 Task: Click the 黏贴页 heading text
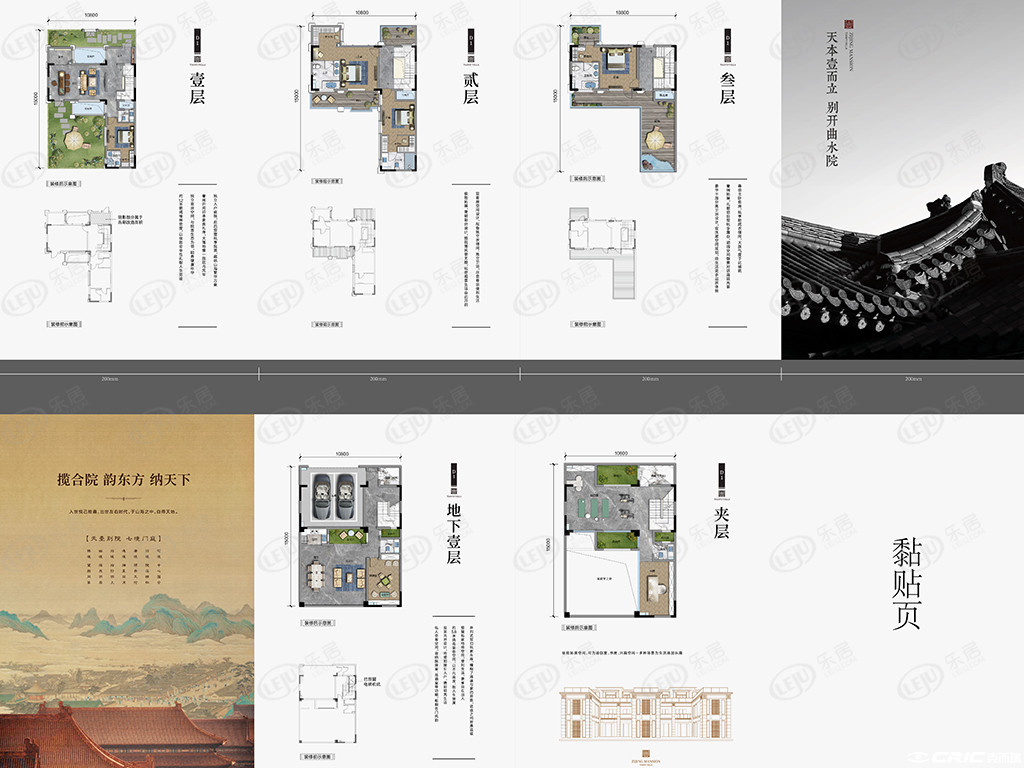point(906,584)
